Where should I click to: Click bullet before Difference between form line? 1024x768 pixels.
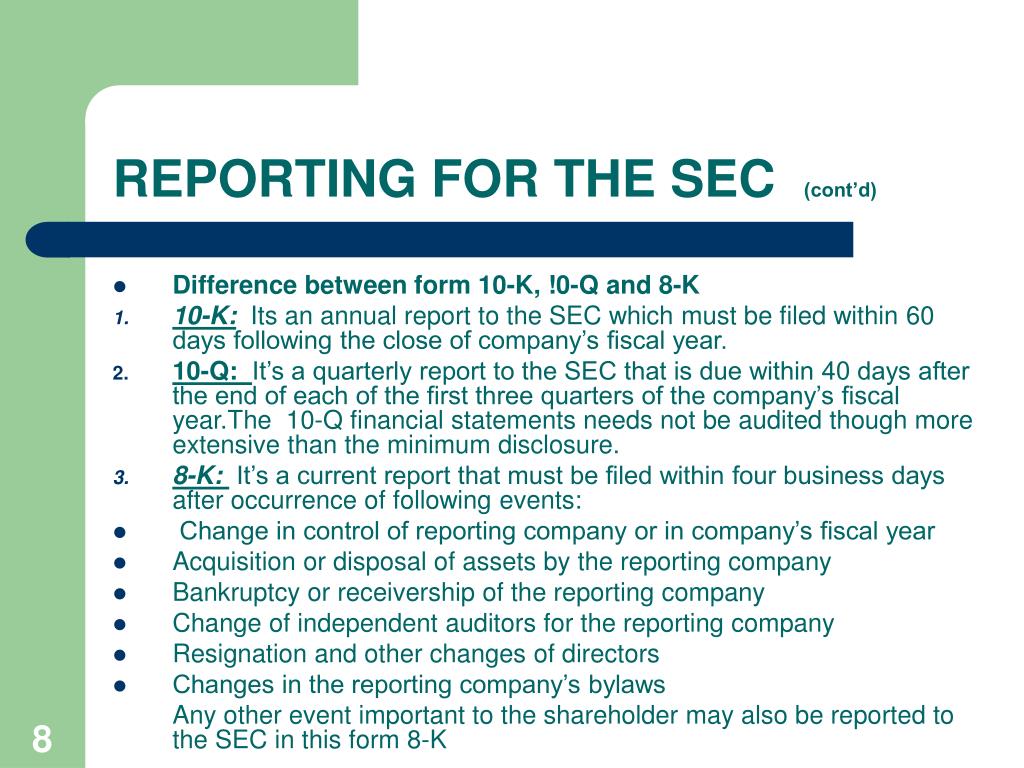coord(120,287)
